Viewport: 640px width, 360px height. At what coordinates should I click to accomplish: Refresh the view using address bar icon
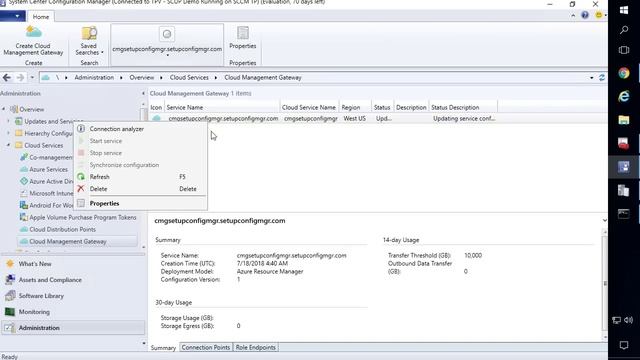click(602, 78)
